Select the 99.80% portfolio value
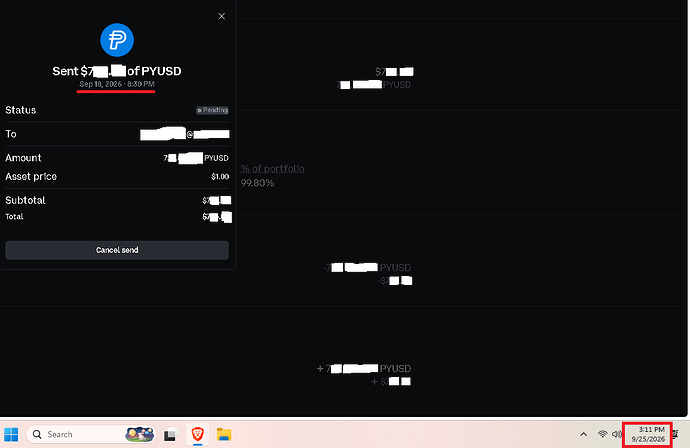Viewport: 690px width, 448px height. point(257,183)
